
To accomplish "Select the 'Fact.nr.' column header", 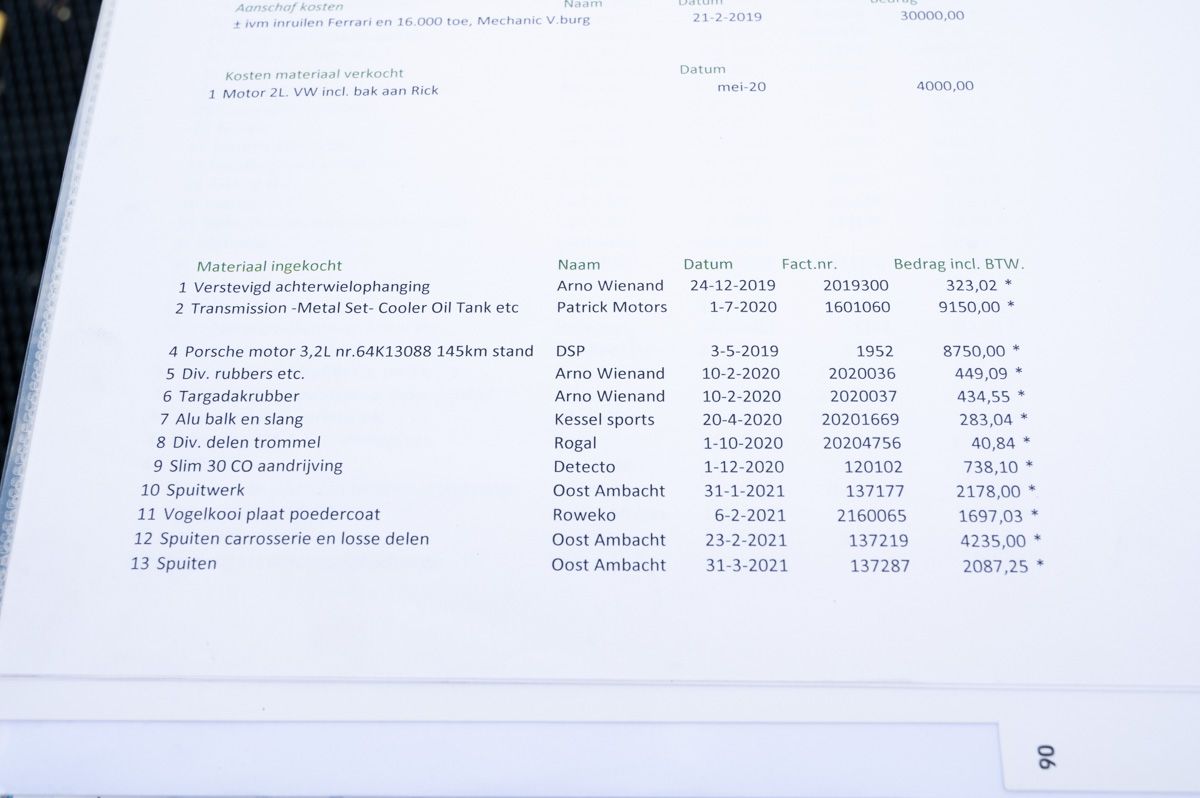I will [809, 264].
